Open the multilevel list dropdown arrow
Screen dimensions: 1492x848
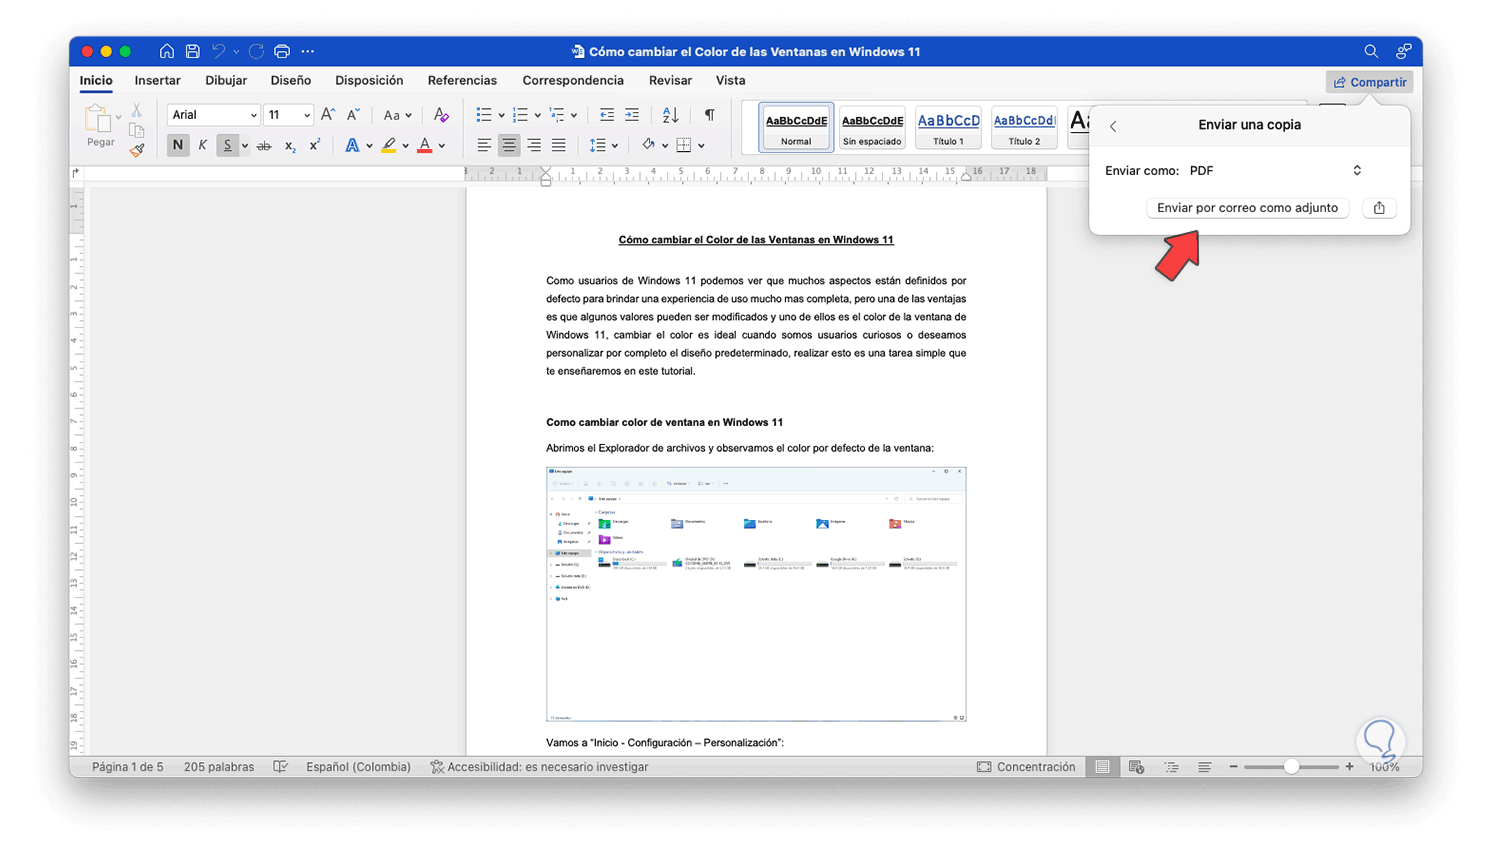pyautogui.click(x=574, y=116)
